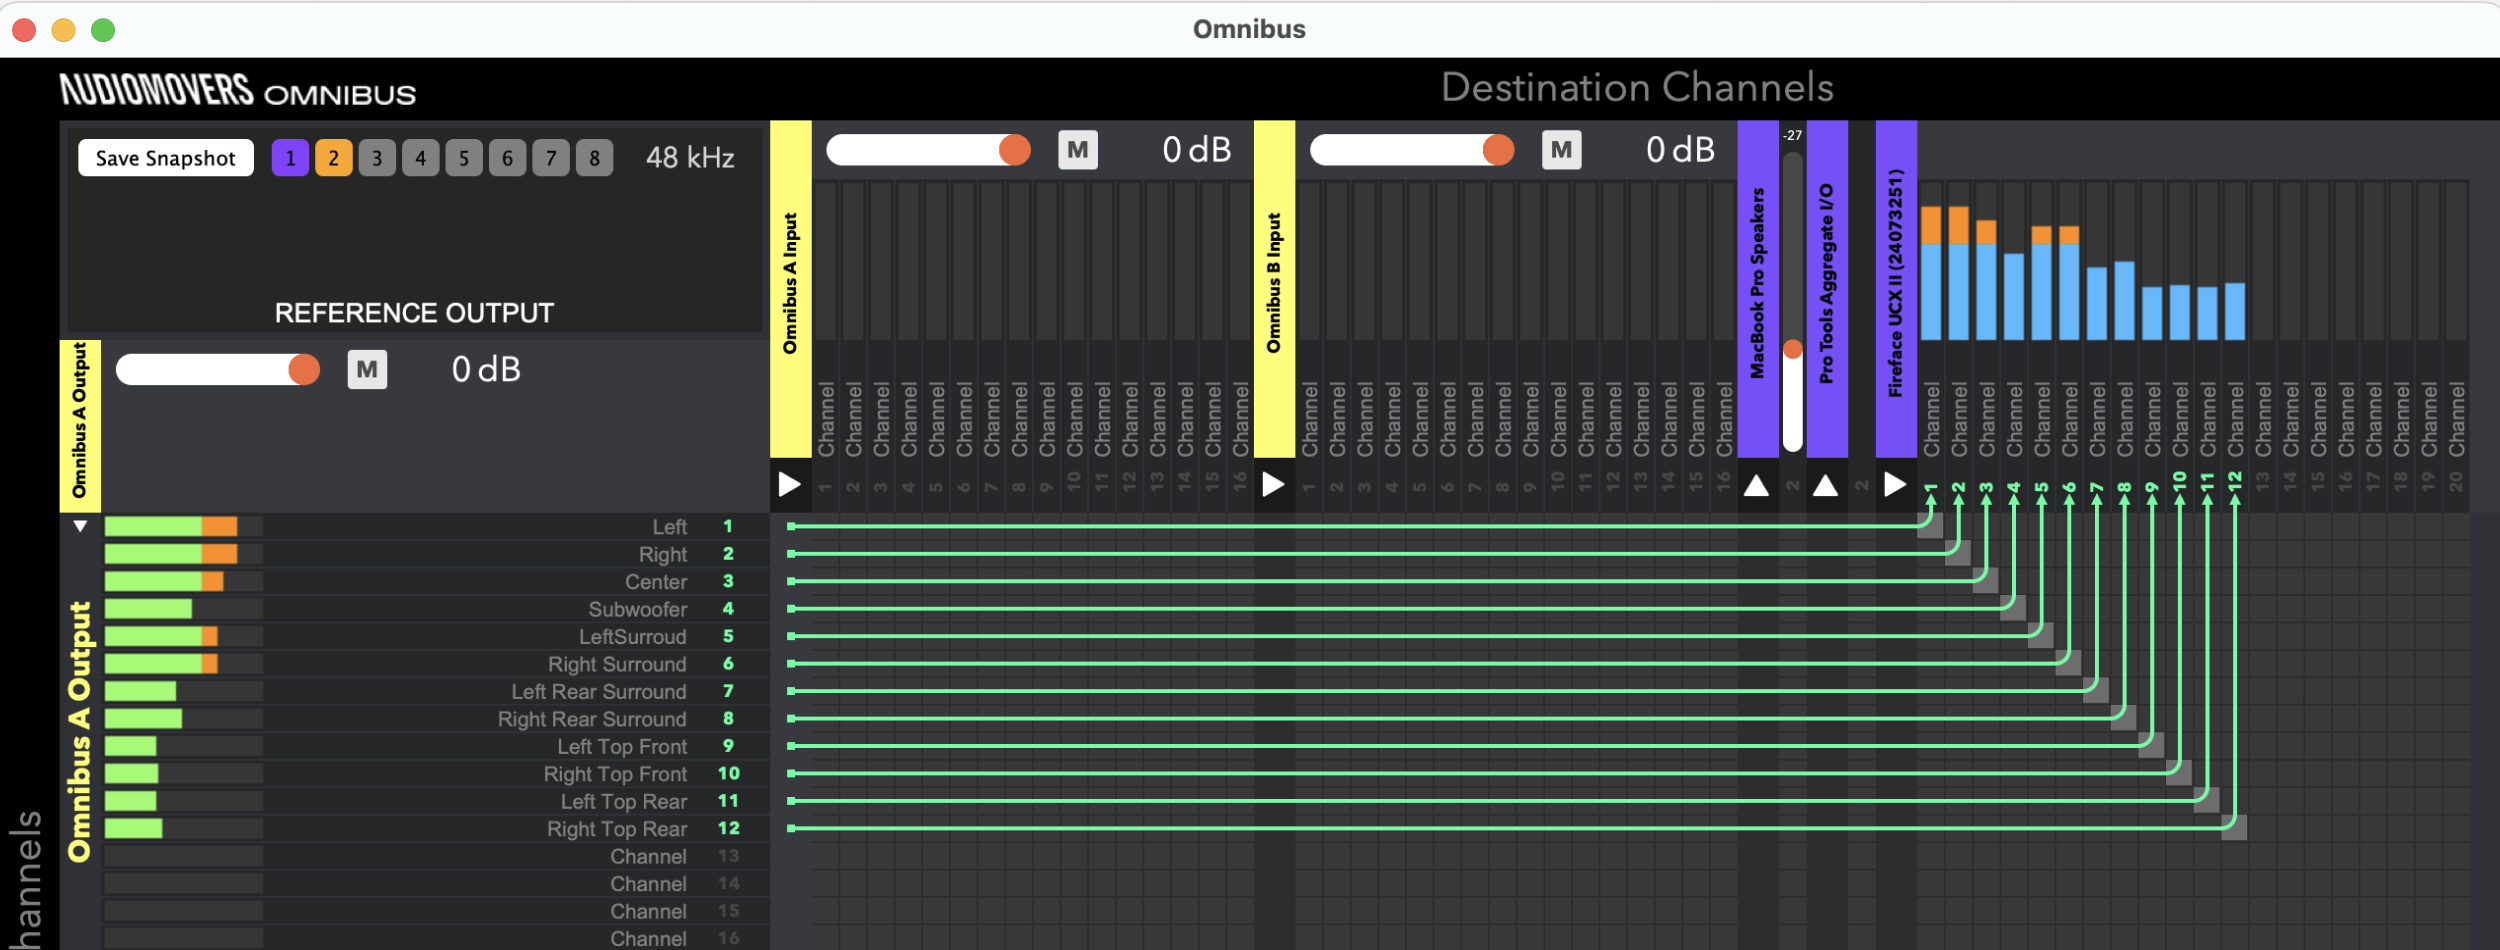2500x950 pixels.
Task: Collapse the Omnibus A Output source channels
Action: coord(80,526)
